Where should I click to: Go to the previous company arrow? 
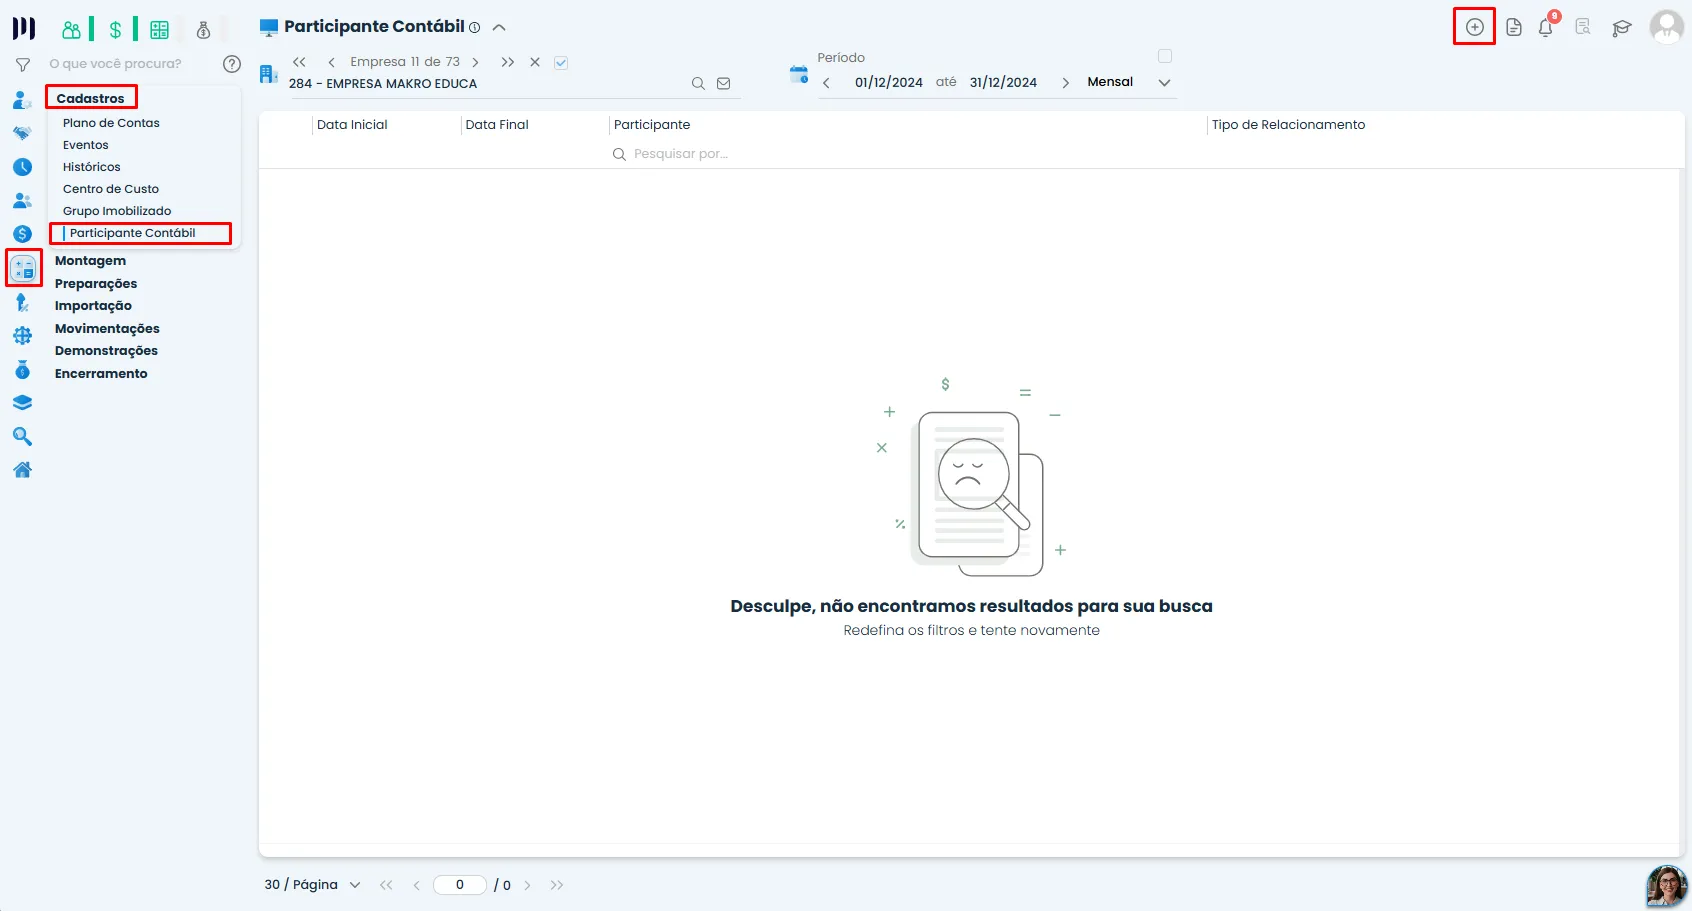331,62
